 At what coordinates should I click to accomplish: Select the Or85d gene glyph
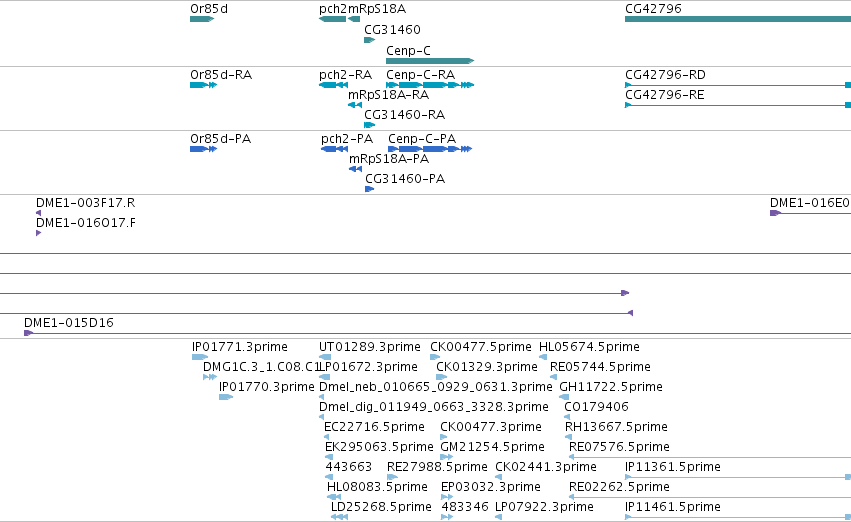coord(202,19)
